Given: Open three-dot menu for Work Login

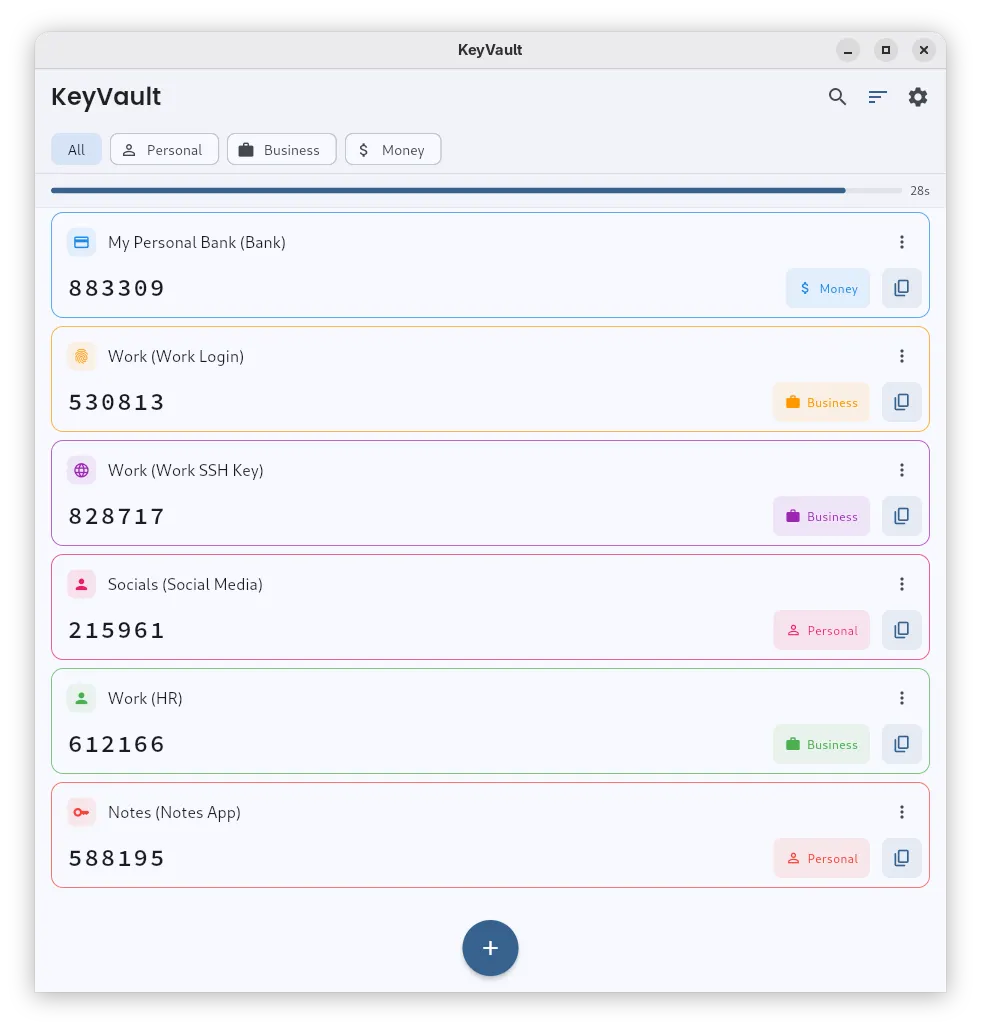Looking at the screenshot, I should pyautogui.click(x=901, y=356).
